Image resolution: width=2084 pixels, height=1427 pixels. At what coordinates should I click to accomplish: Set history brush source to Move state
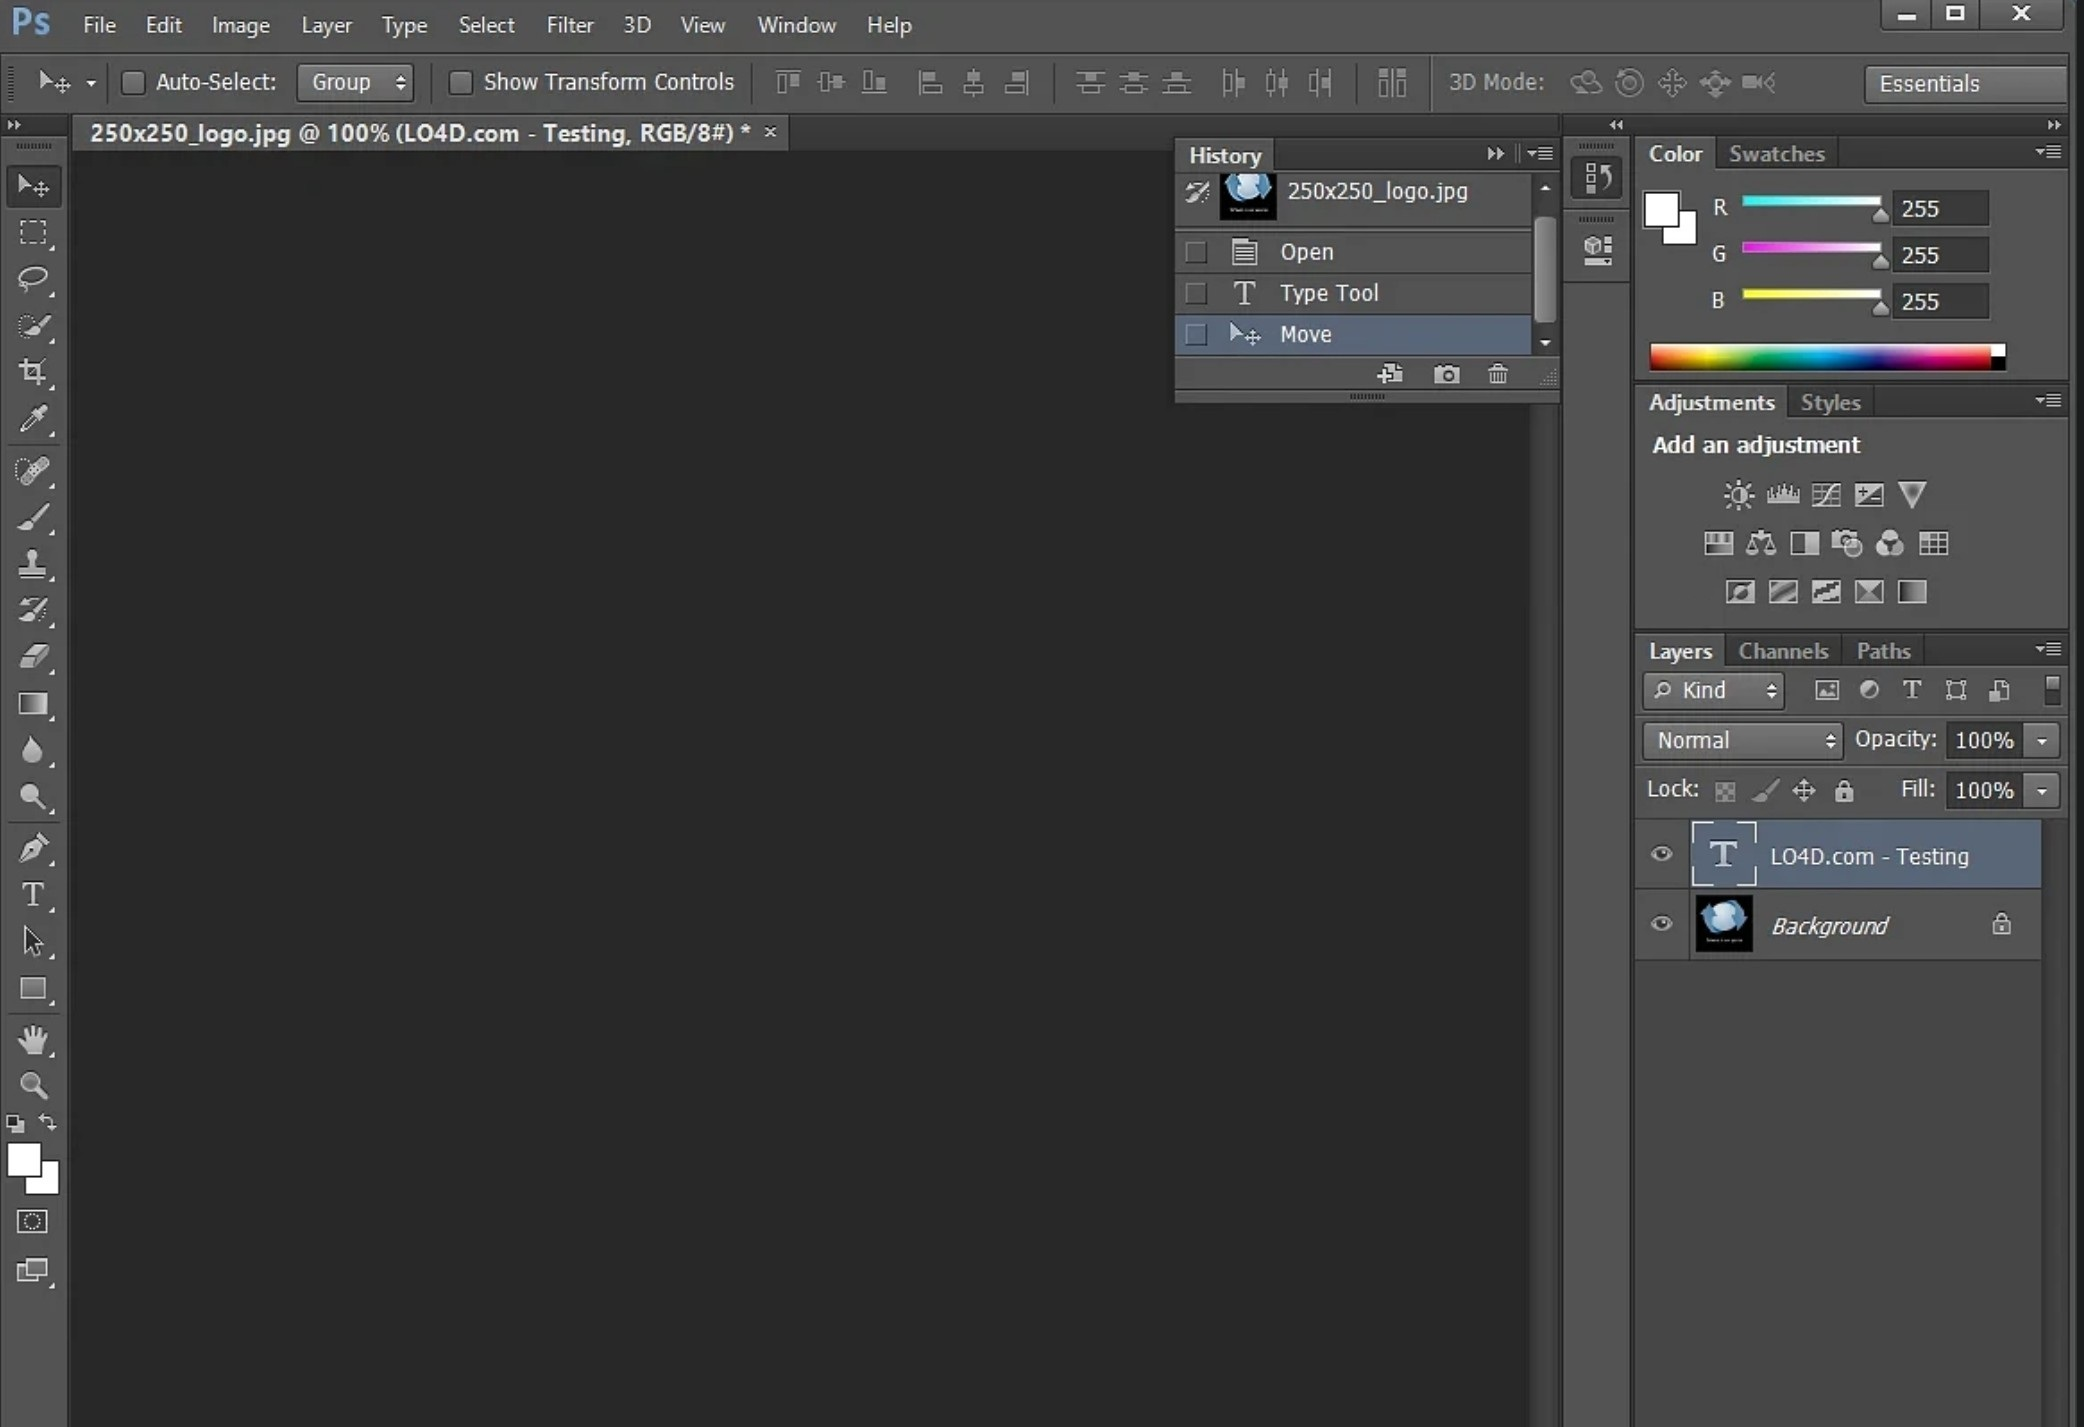point(1196,334)
